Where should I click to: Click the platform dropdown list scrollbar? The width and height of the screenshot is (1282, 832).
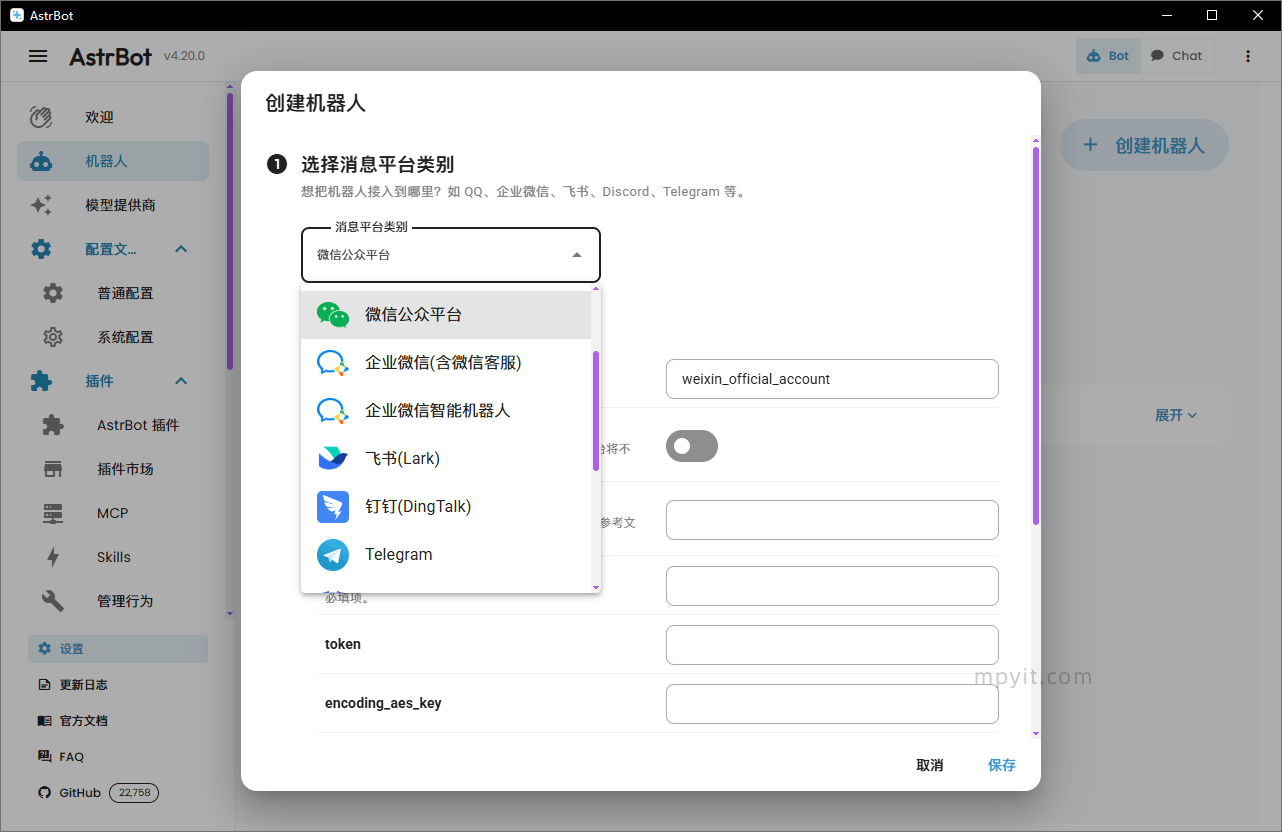point(596,411)
